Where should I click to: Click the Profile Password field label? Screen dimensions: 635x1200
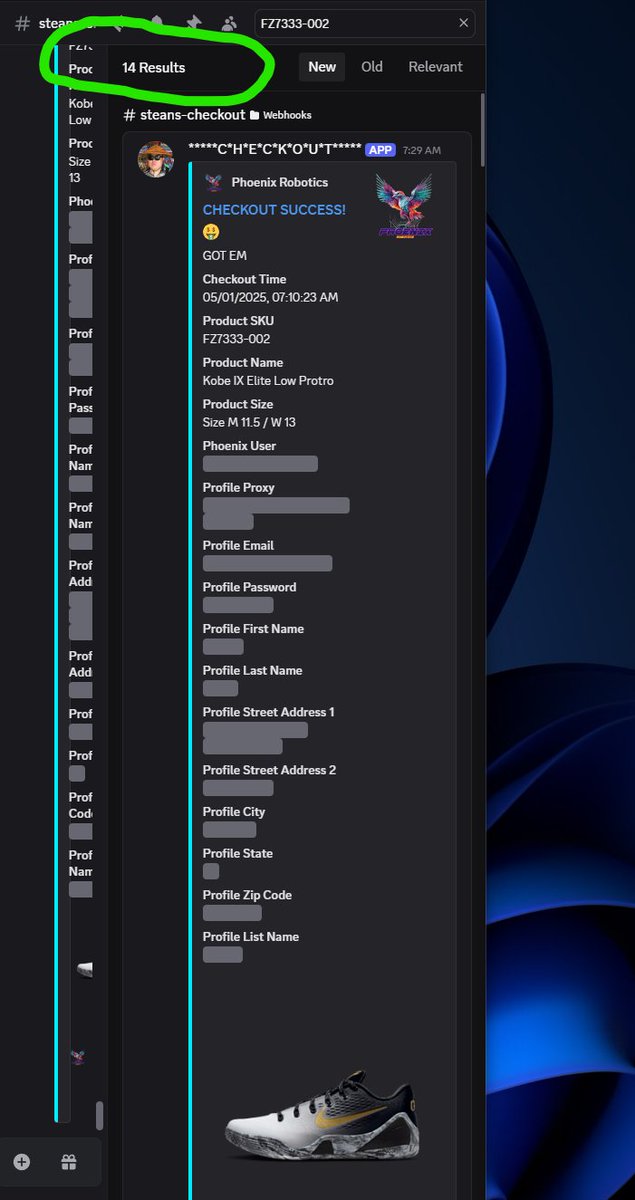[250, 588]
